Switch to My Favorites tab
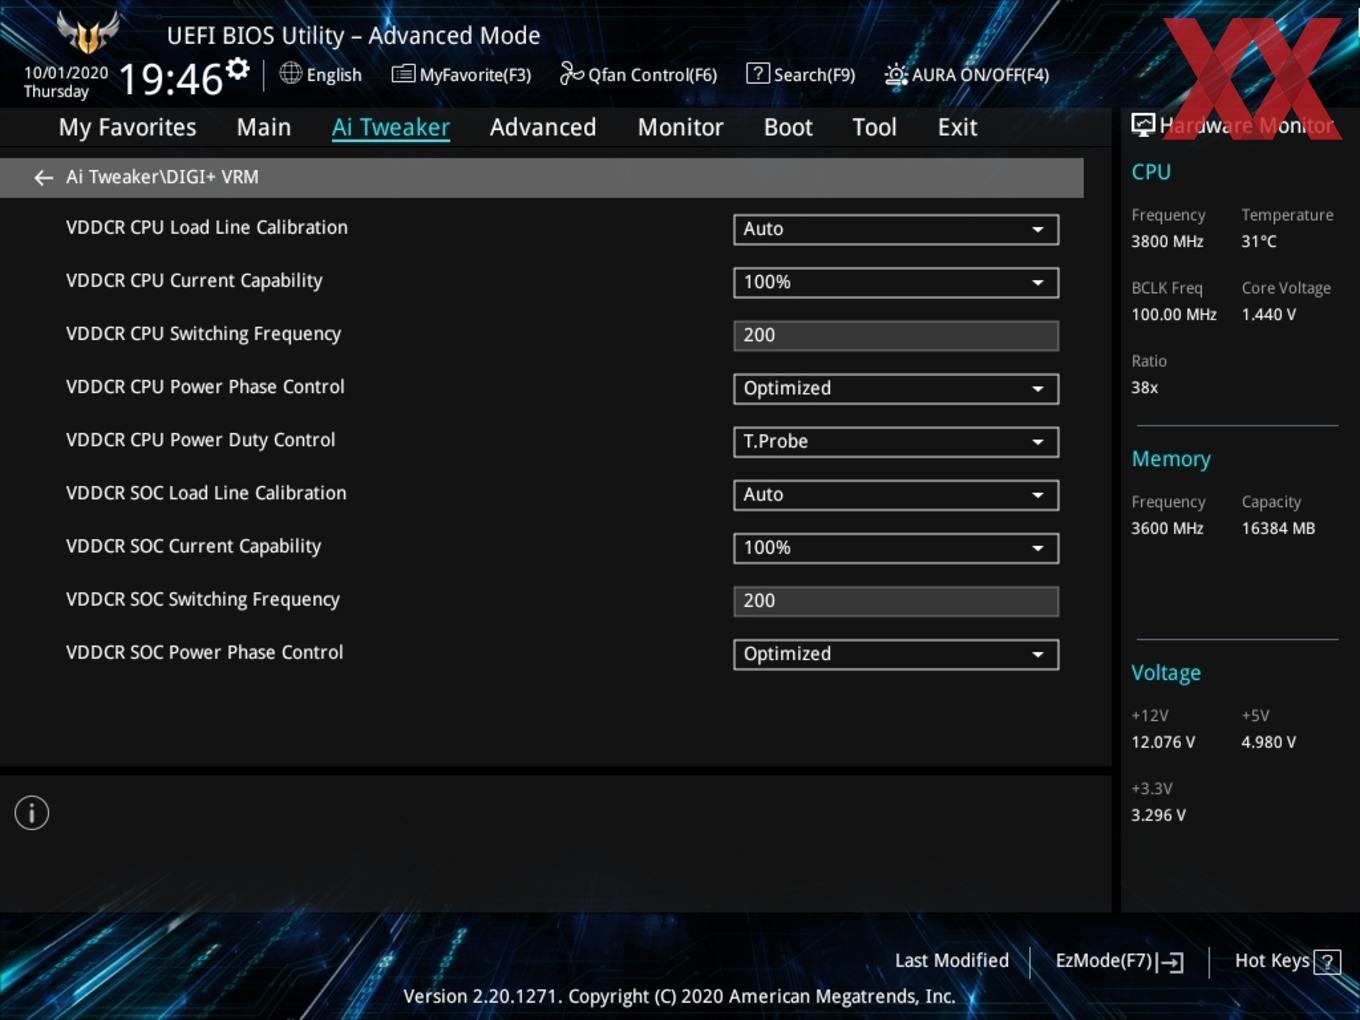 (x=127, y=127)
